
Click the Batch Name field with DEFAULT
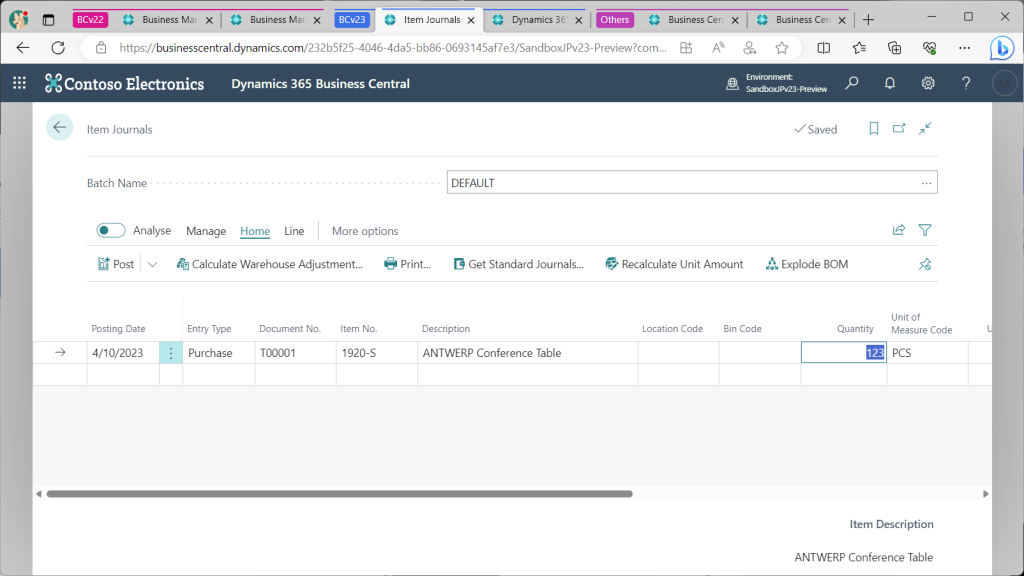click(x=692, y=182)
